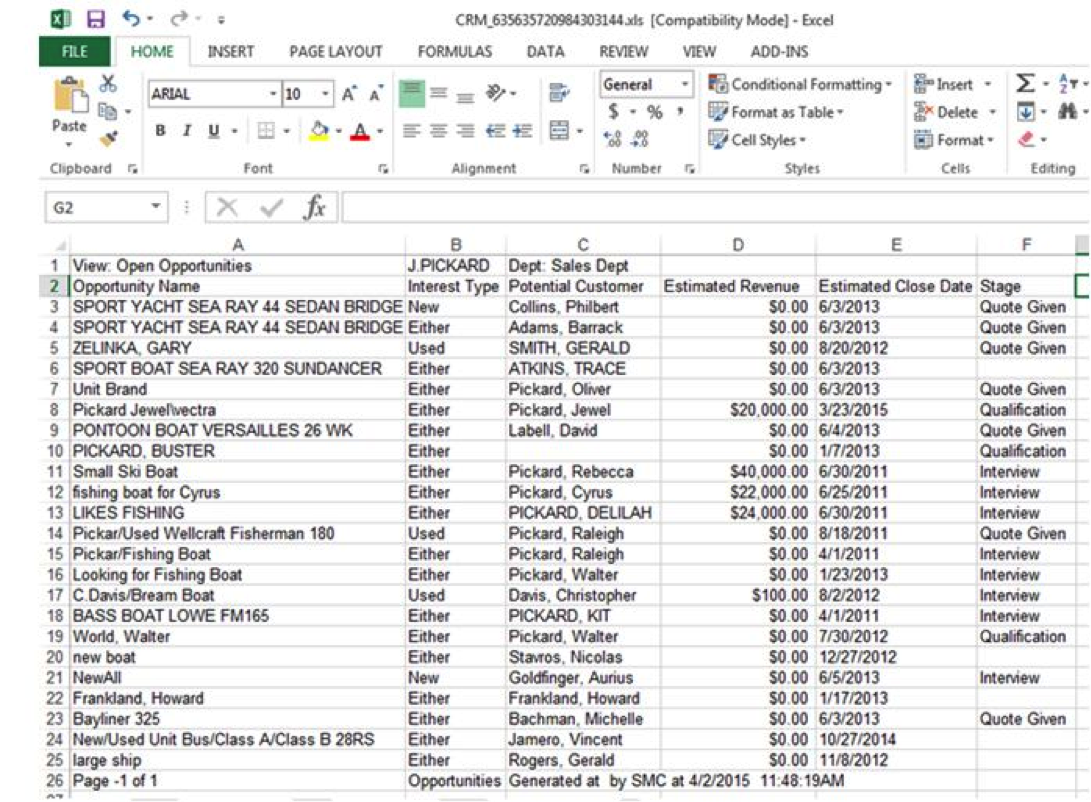Apply yellow fill color bucket
Image resolution: width=1091 pixels, height=802 pixels.
click(319, 131)
